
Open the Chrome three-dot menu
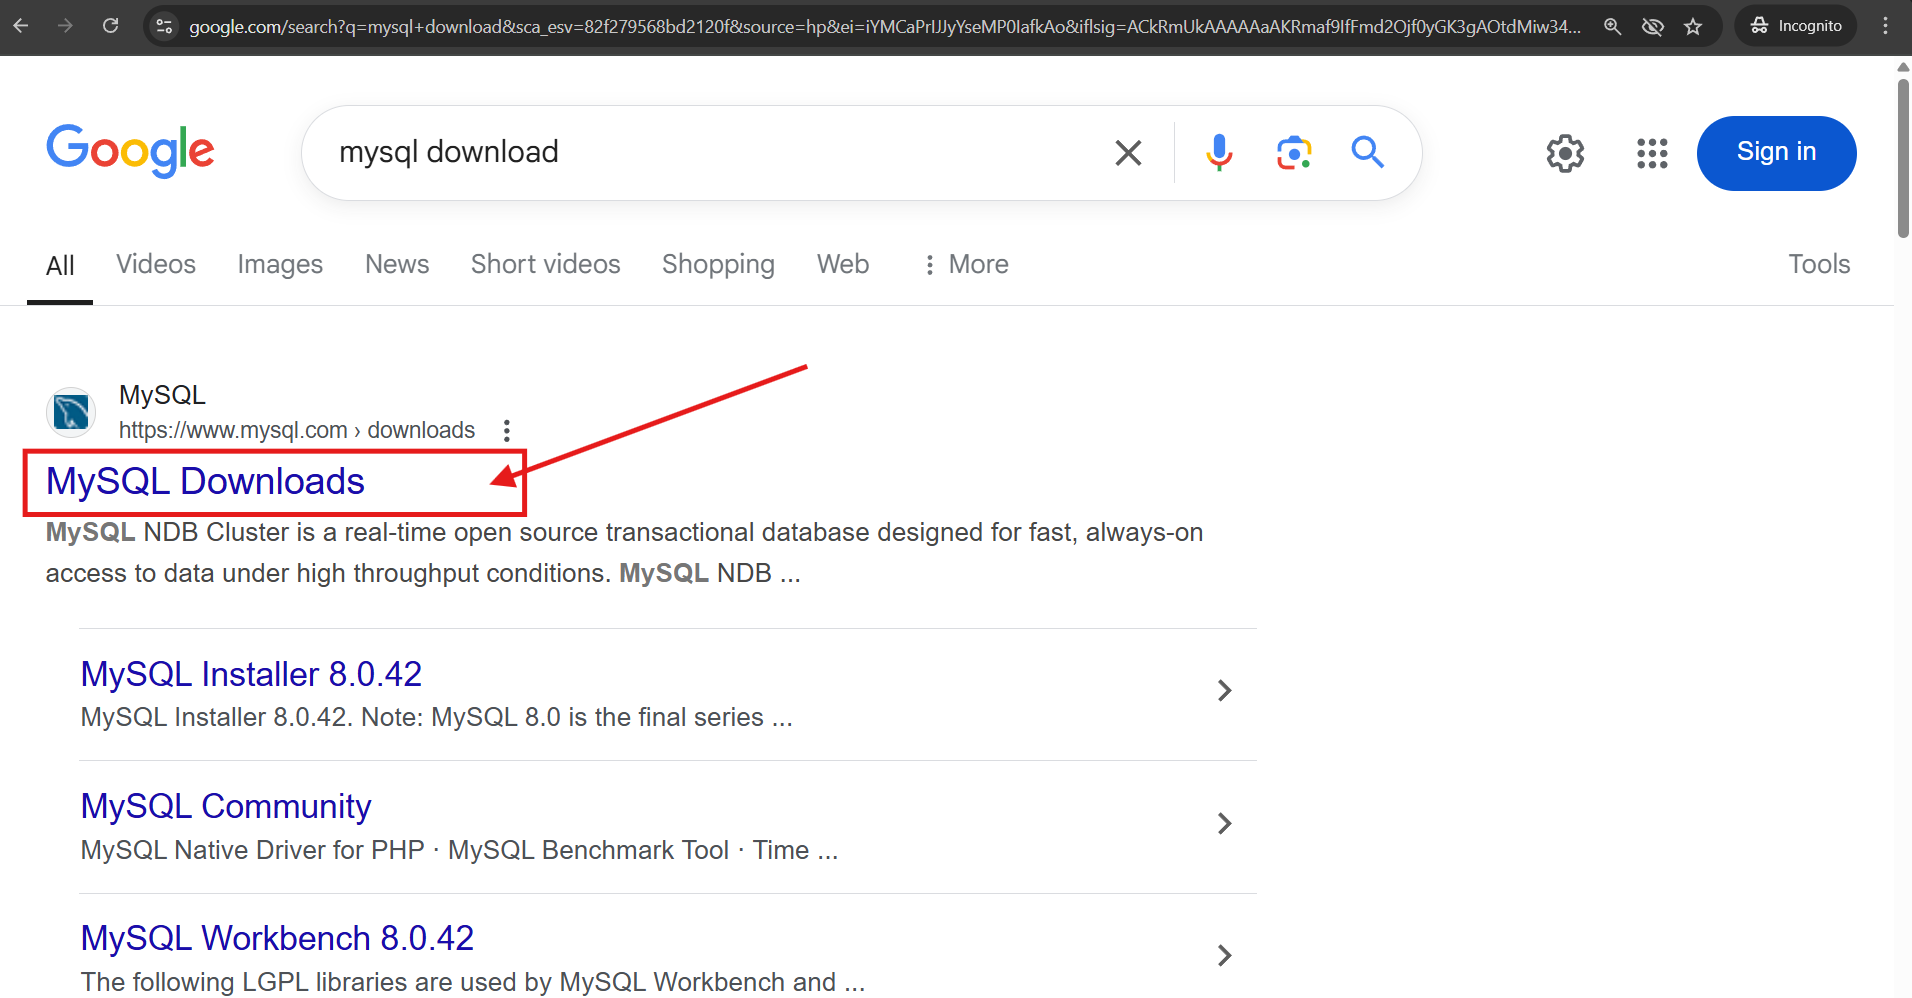pyautogui.click(x=1886, y=26)
